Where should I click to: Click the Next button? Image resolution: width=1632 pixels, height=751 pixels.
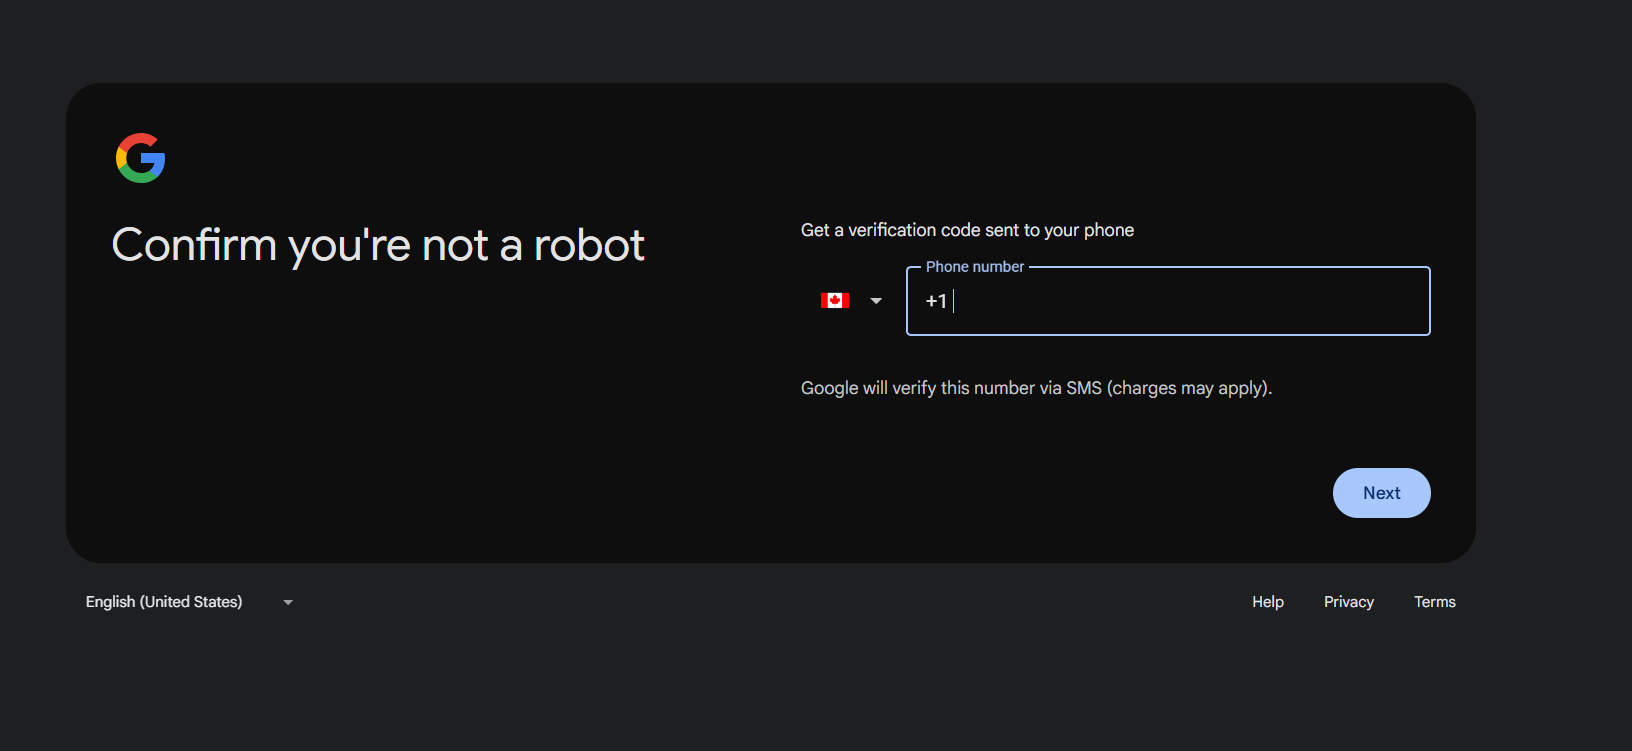(1381, 492)
